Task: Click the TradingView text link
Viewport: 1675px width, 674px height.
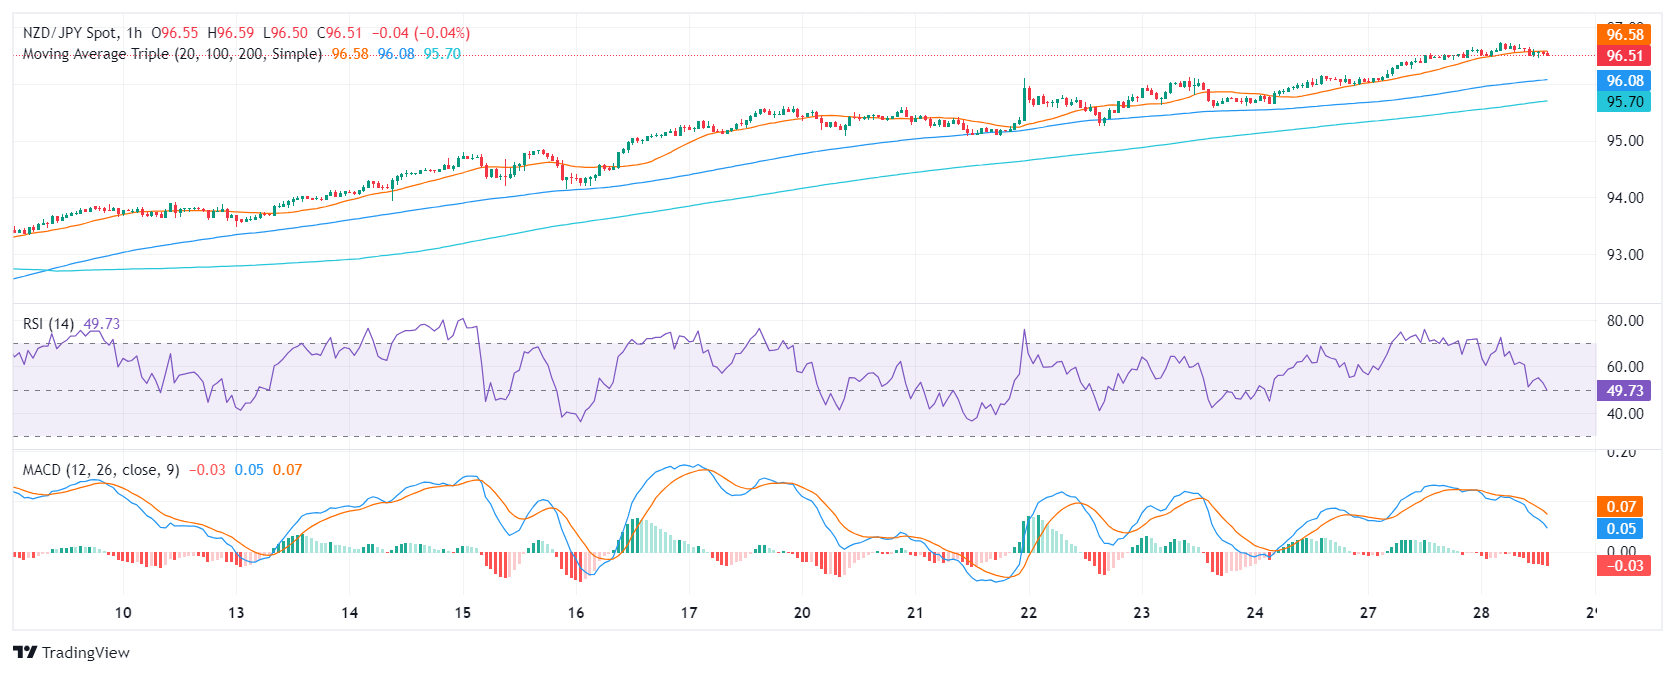Action: [x=85, y=653]
